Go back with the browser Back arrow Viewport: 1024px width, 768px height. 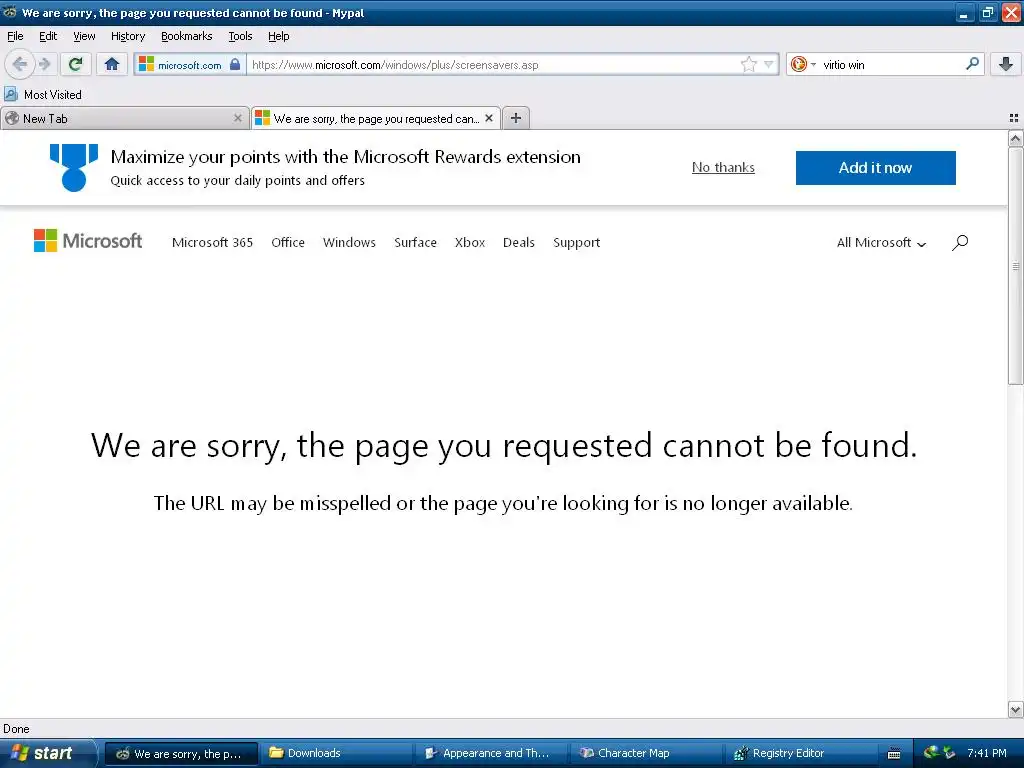click(20, 64)
